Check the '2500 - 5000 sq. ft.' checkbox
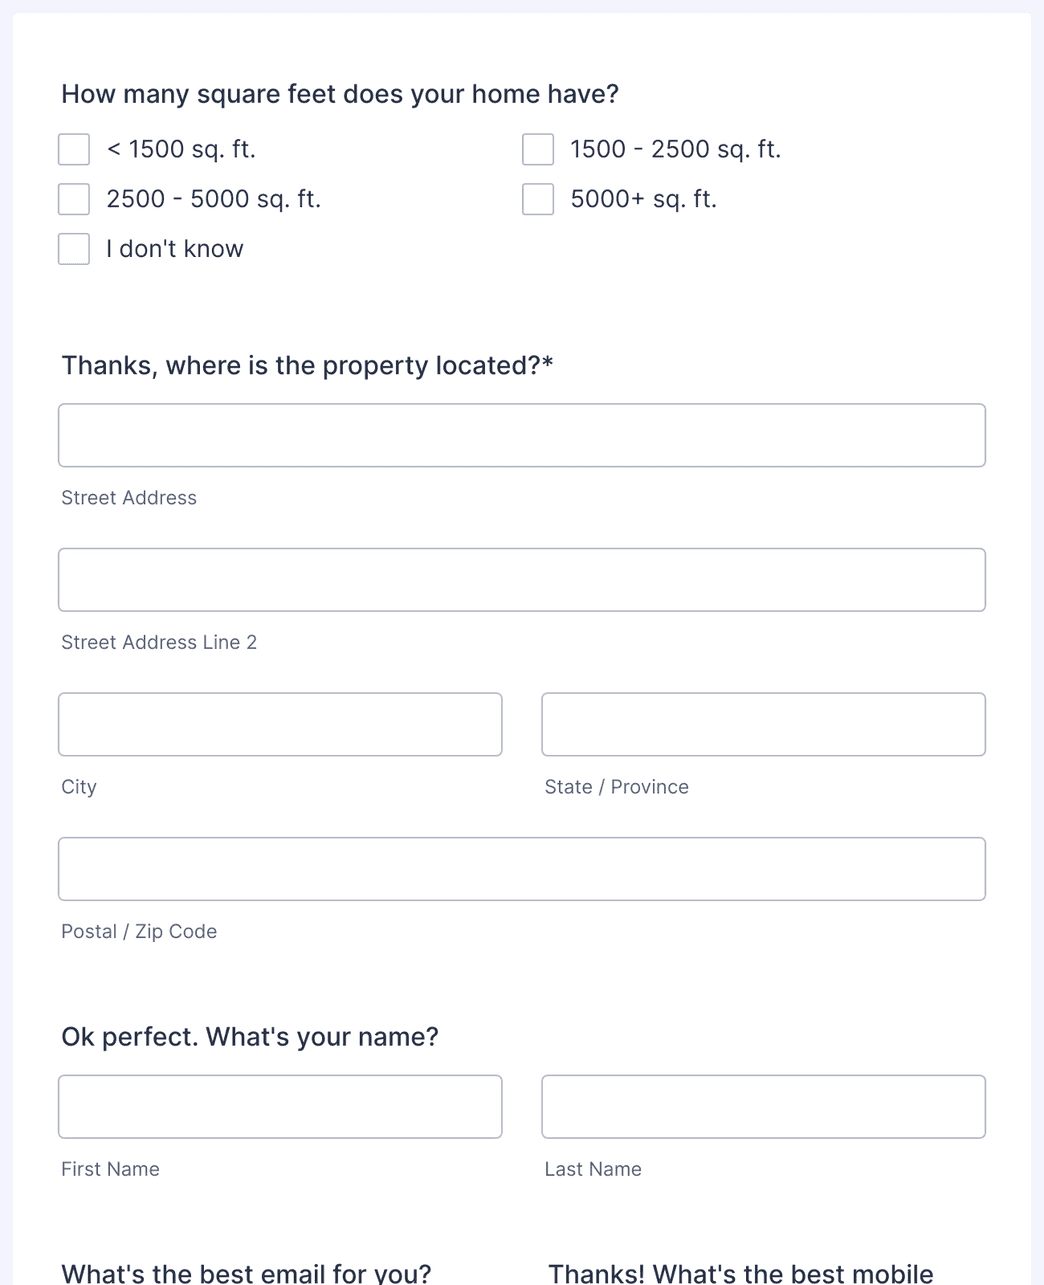The width and height of the screenshot is (1044, 1285). pyautogui.click(x=74, y=198)
